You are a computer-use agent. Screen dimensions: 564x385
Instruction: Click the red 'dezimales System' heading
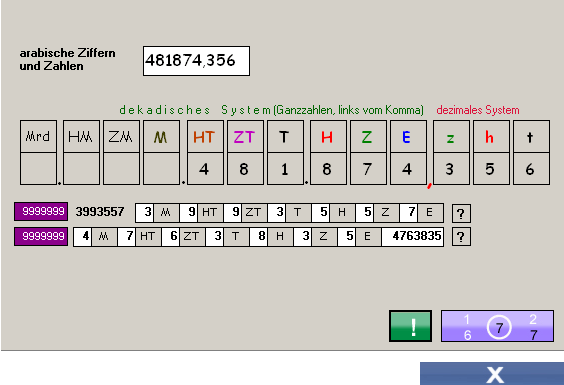478,110
